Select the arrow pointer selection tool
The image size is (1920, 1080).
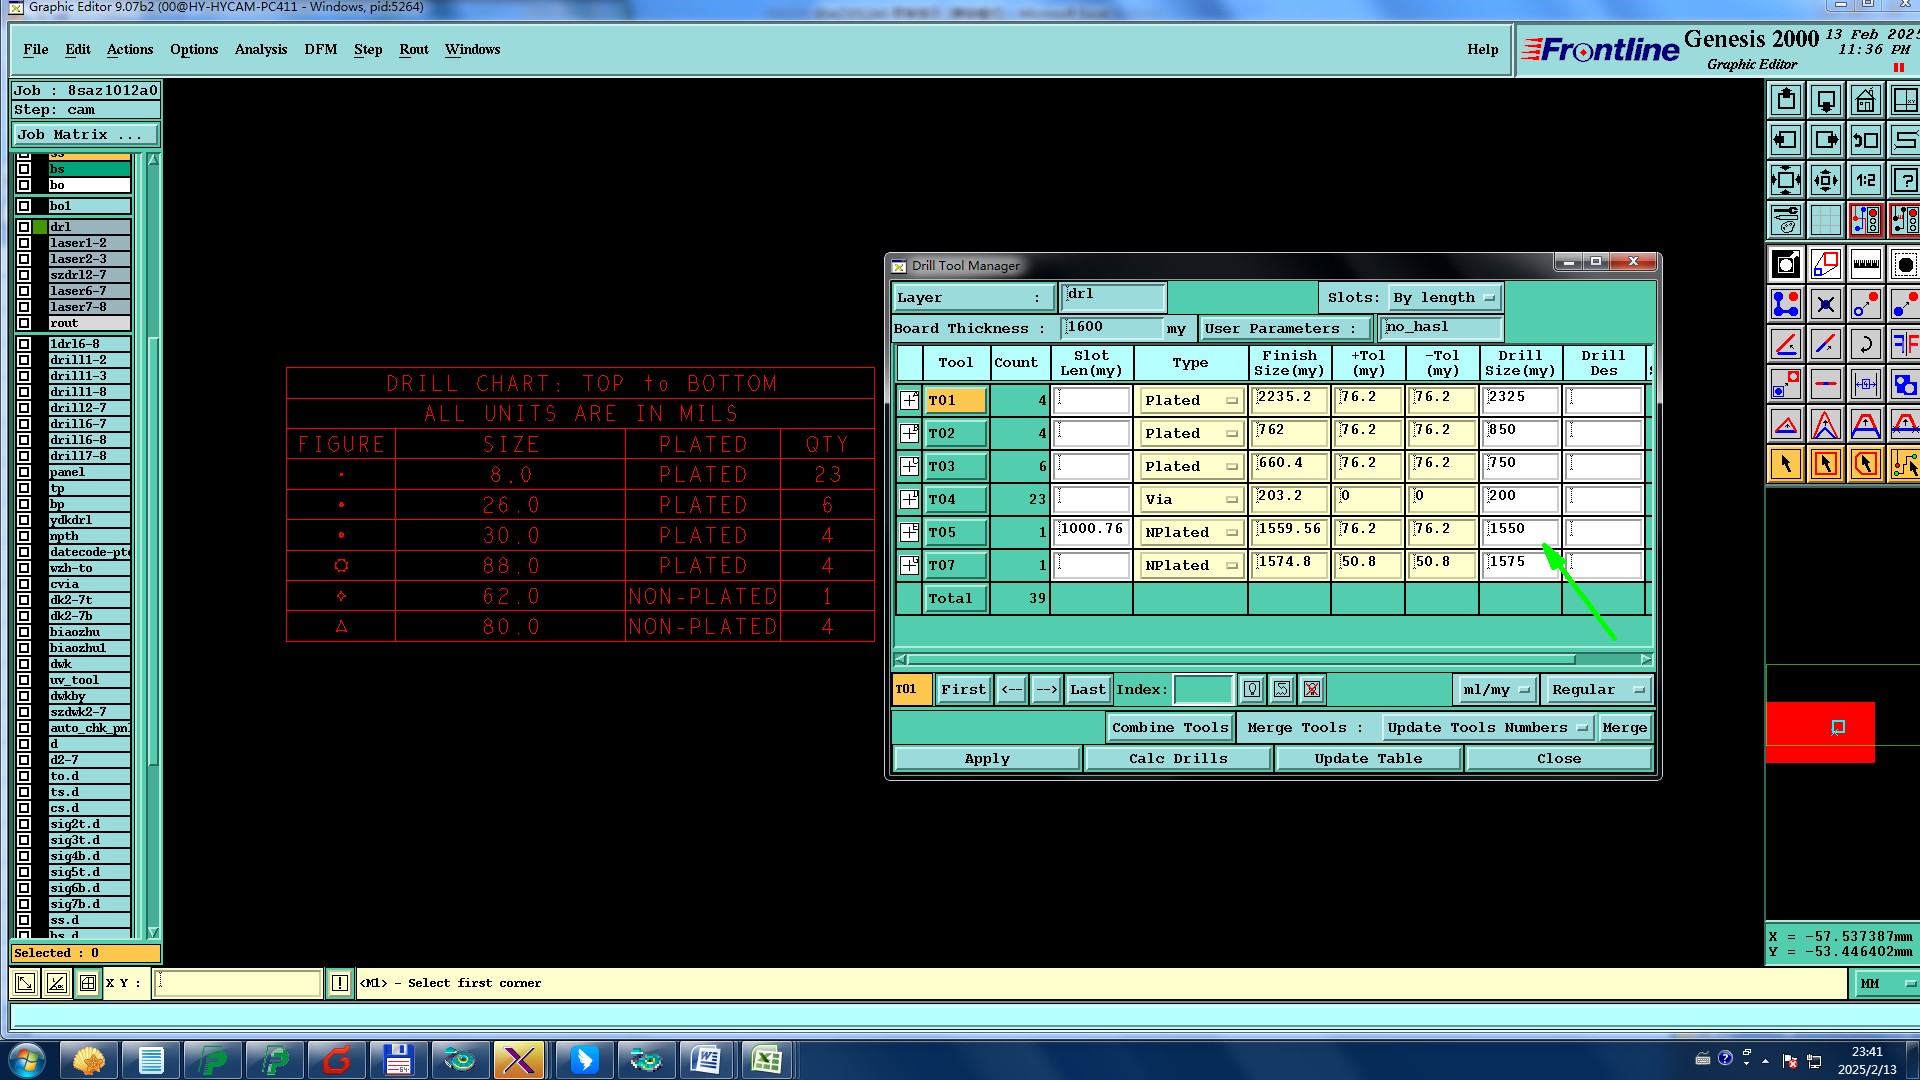(x=1786, y=464)
